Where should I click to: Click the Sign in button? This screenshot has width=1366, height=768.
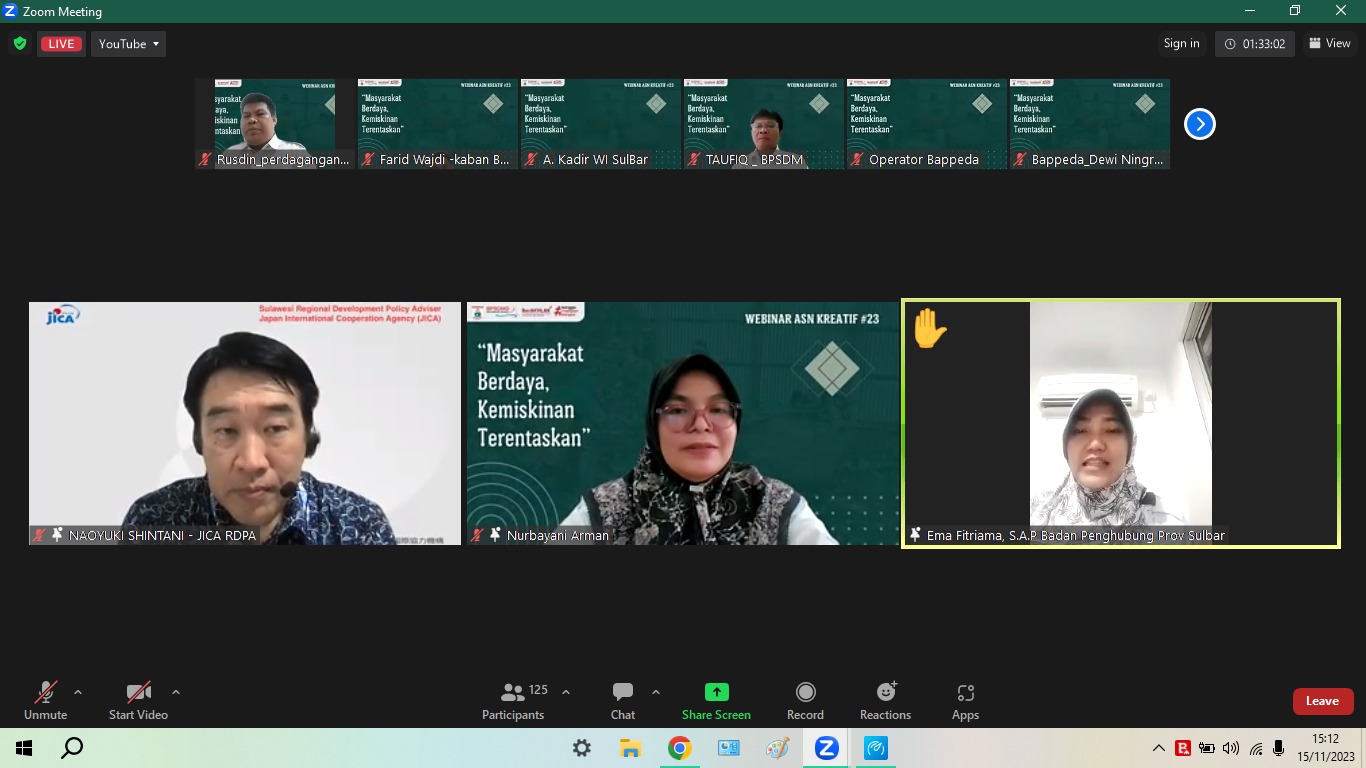(1181, 43)
